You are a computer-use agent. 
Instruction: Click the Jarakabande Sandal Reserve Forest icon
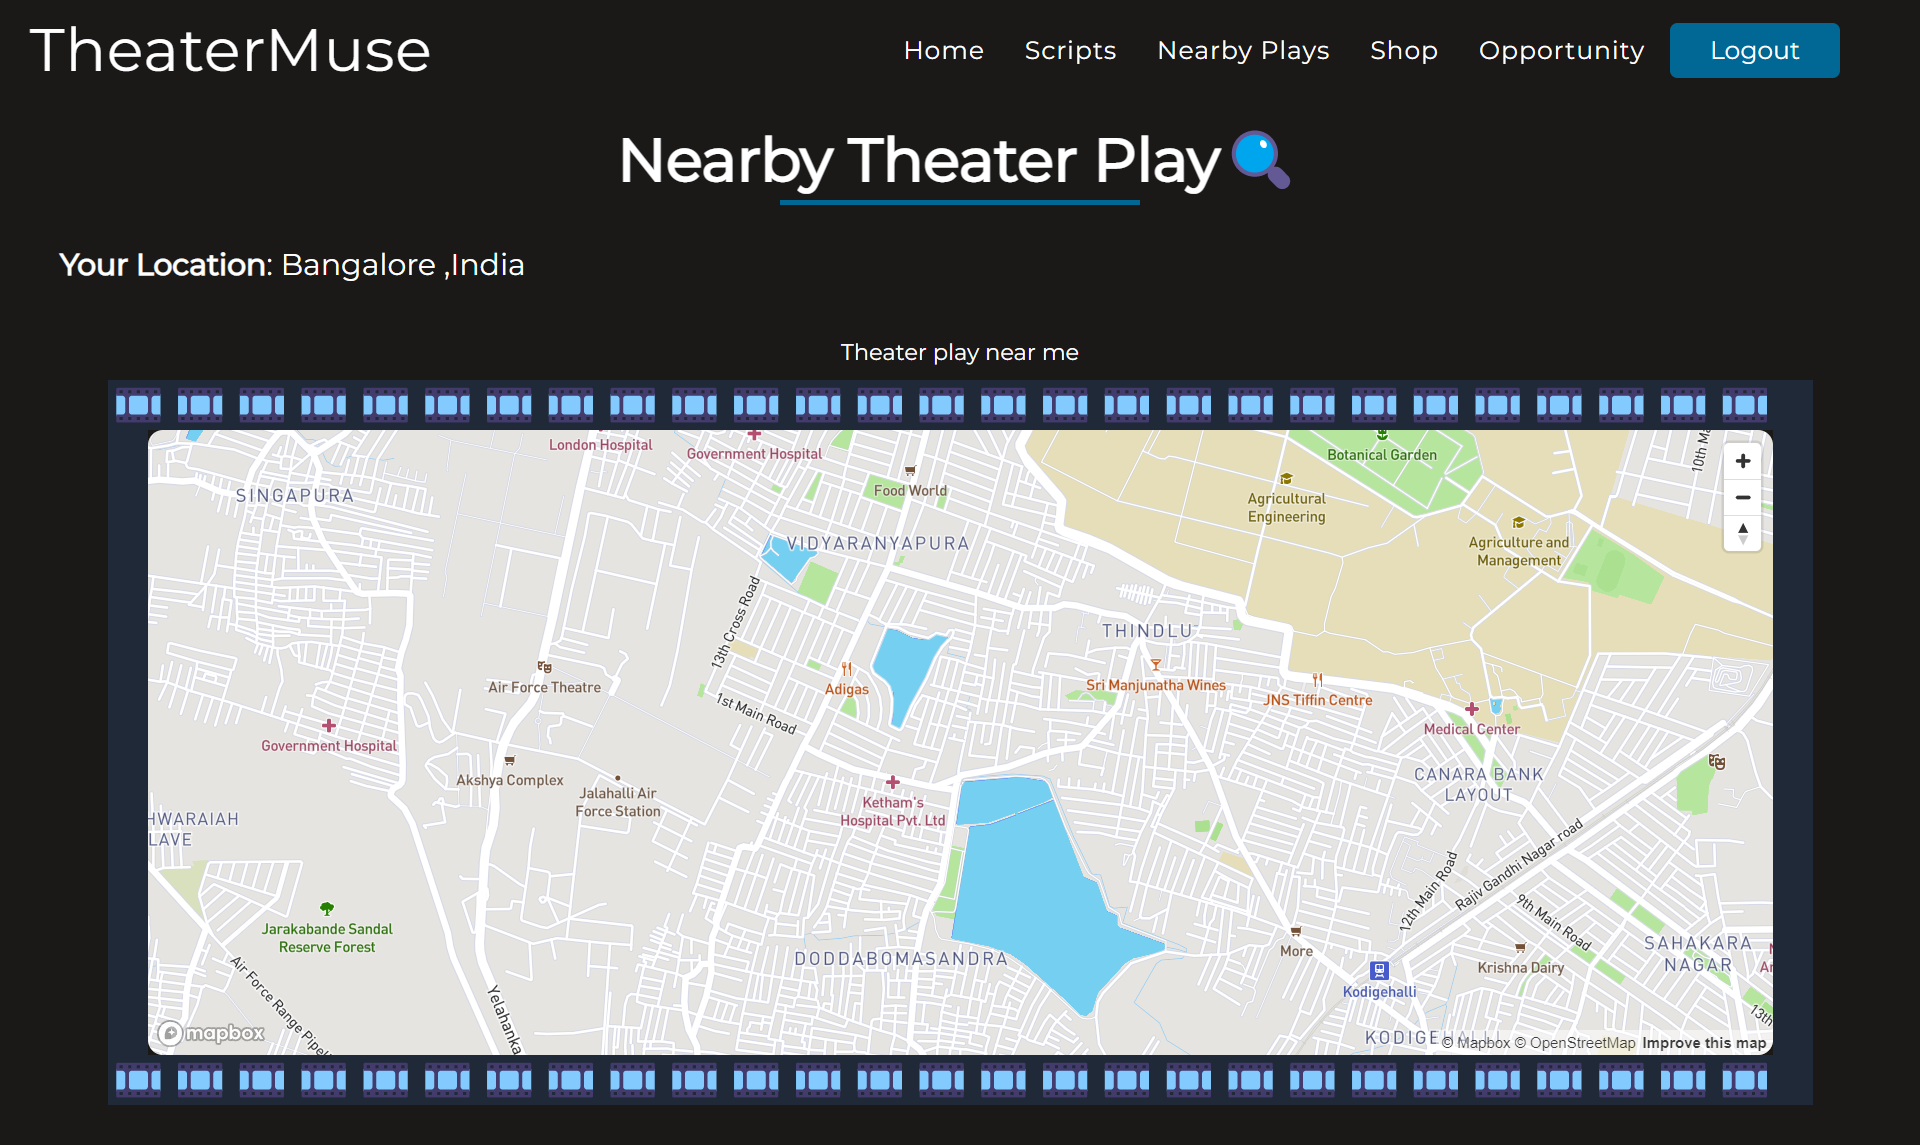click(x=327, y=909)
